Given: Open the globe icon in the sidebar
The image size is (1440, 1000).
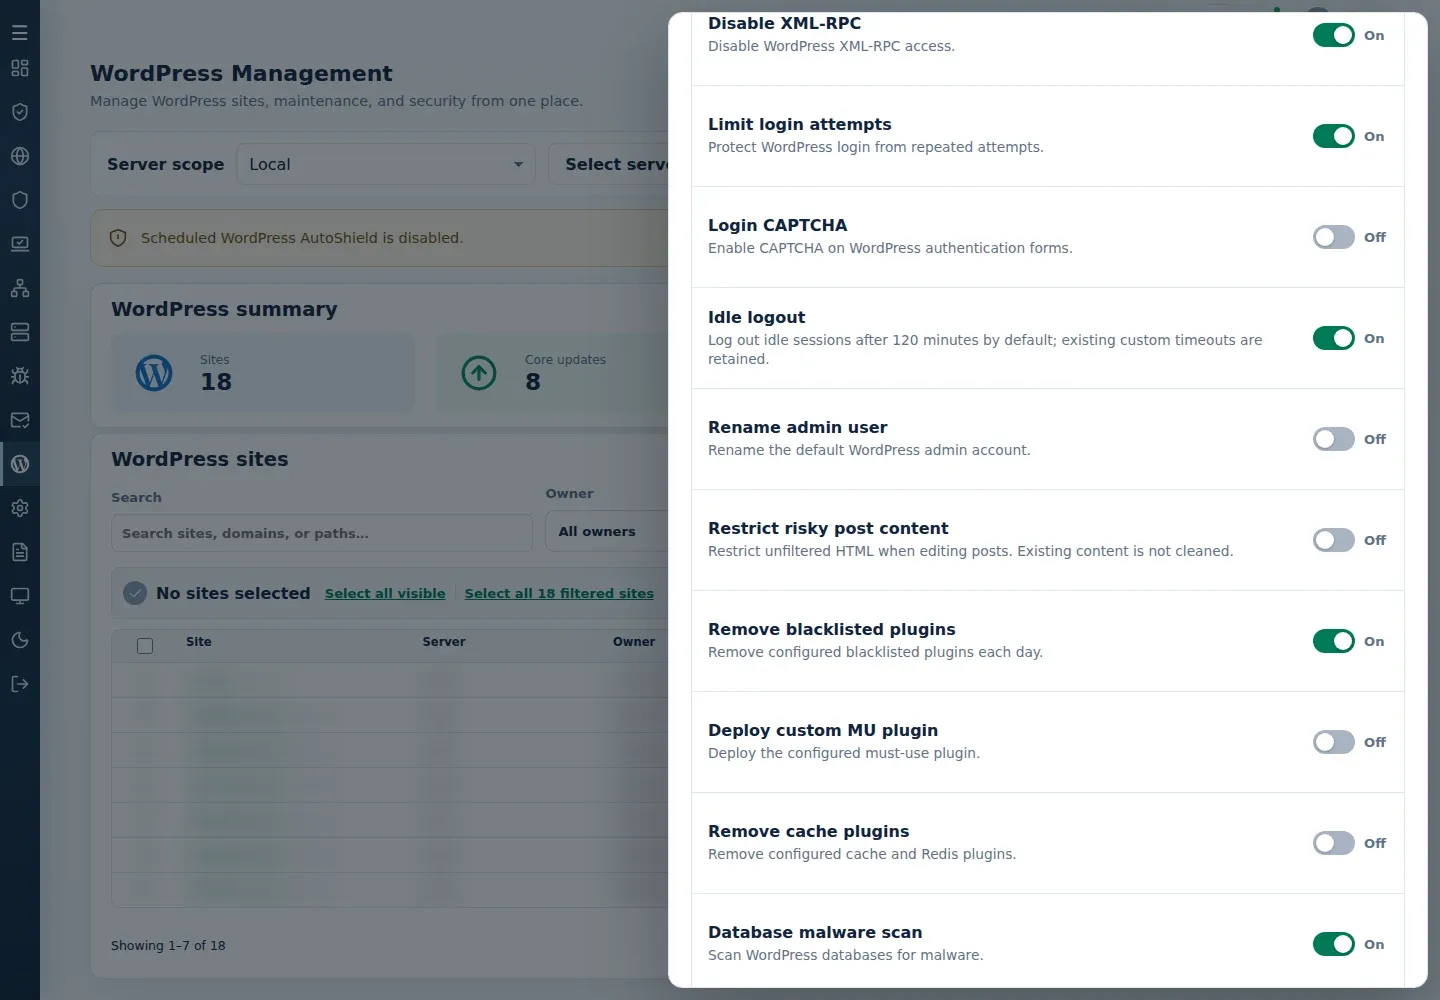Looking at the screenshot, I should [20, 156].
